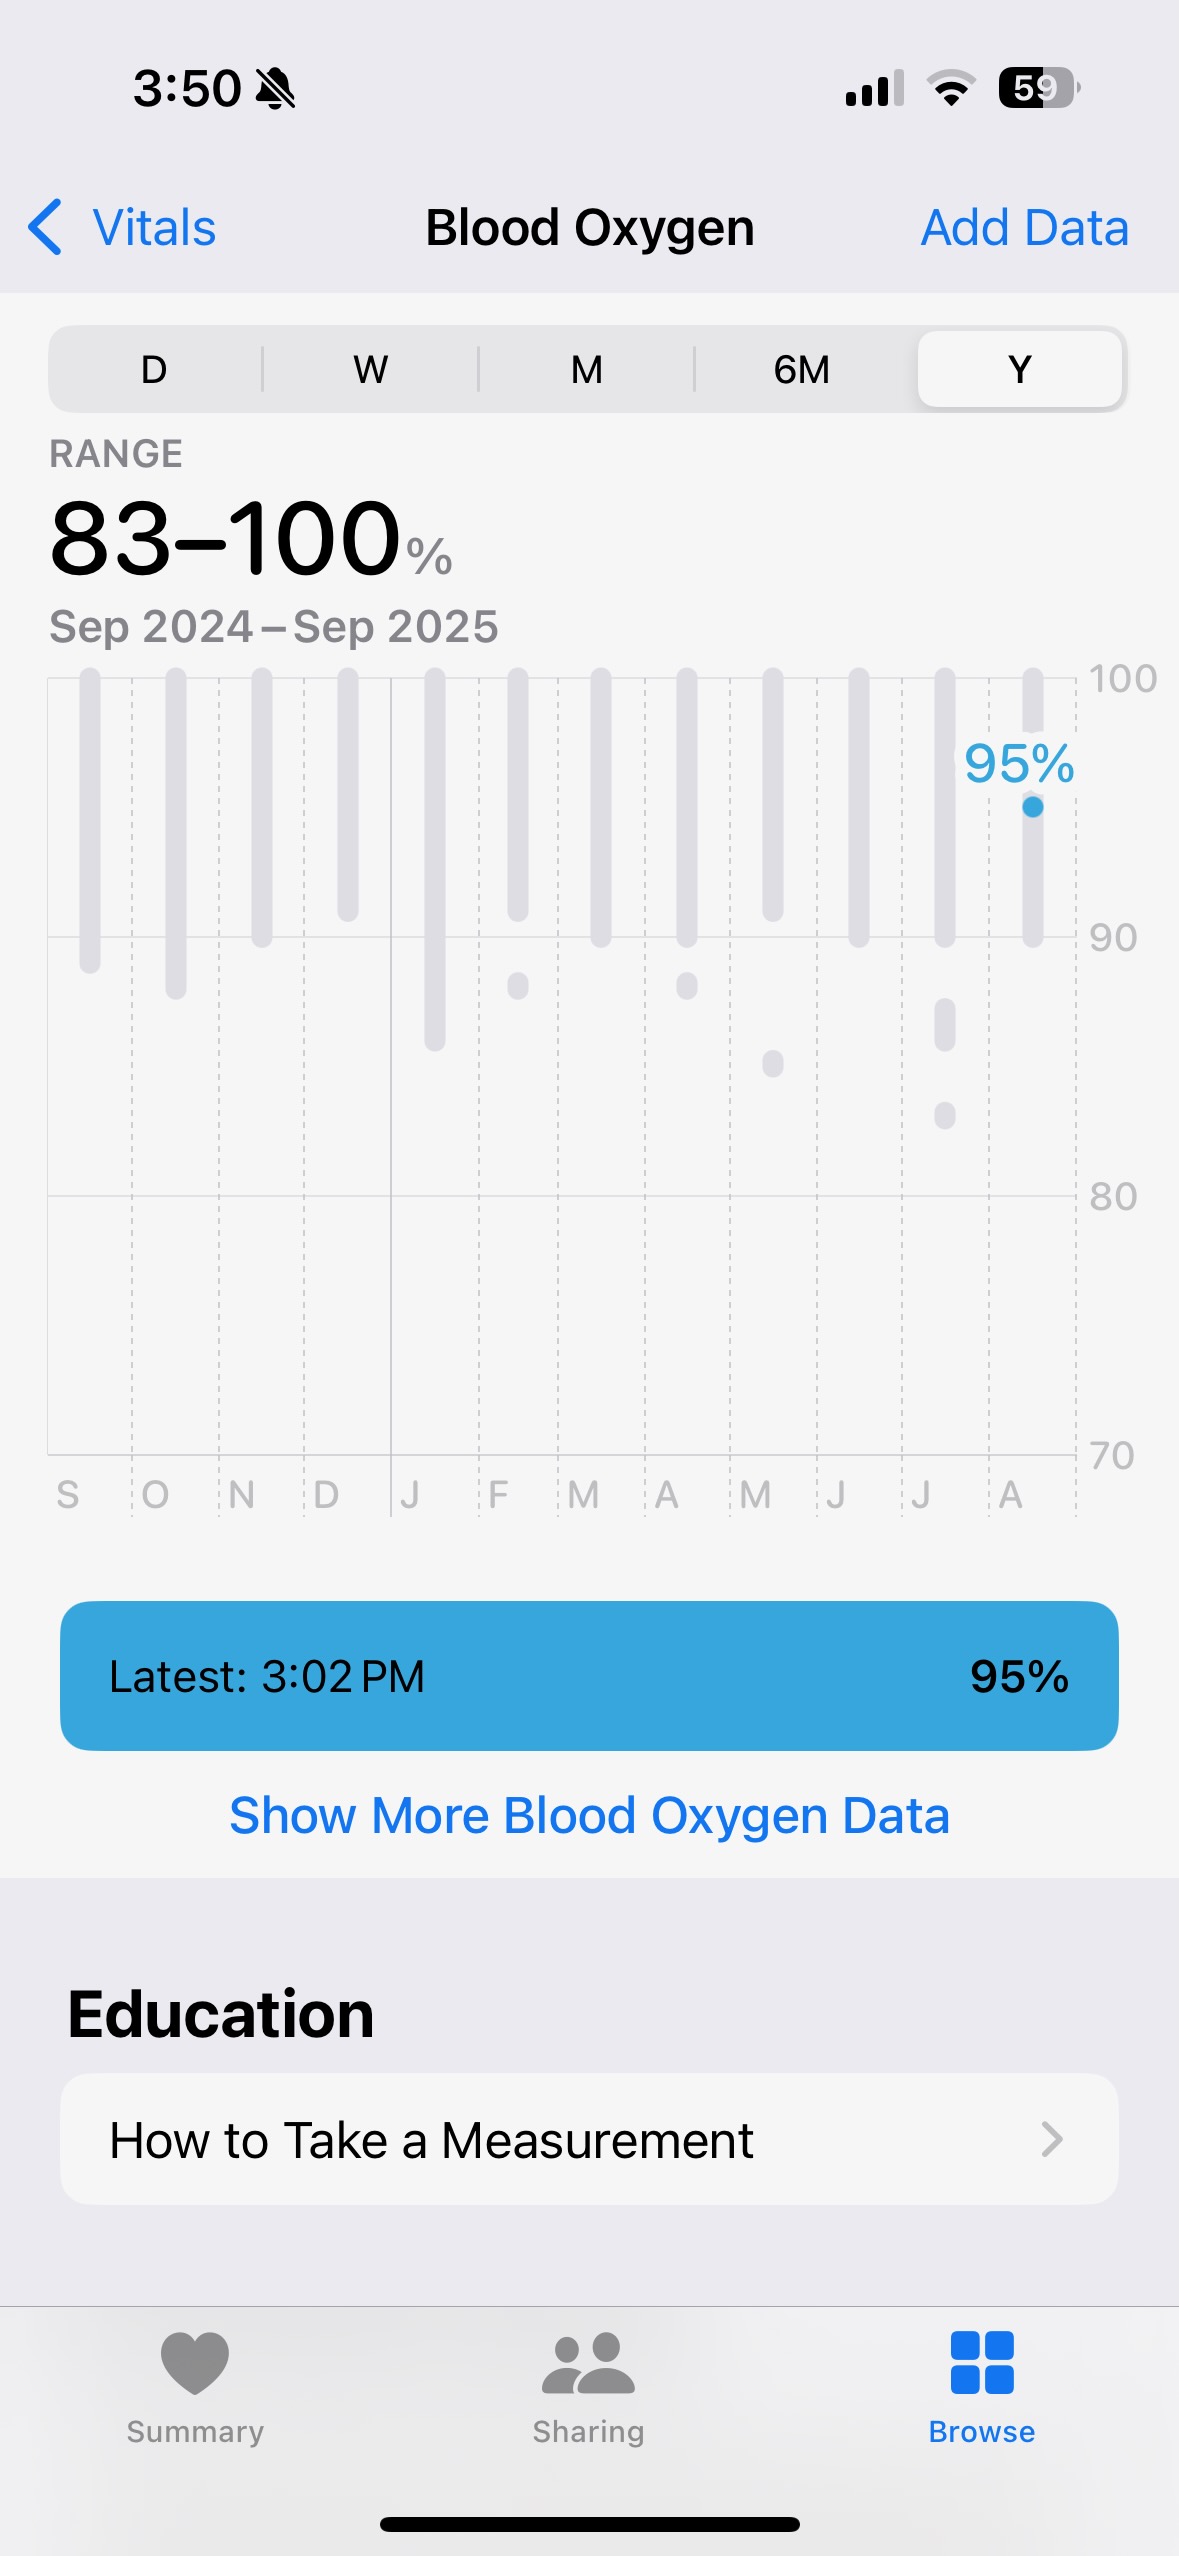Expand How to Take a Measurement chevron
This screenshot has width=1179, height=2556.
pos(1050,2140)
